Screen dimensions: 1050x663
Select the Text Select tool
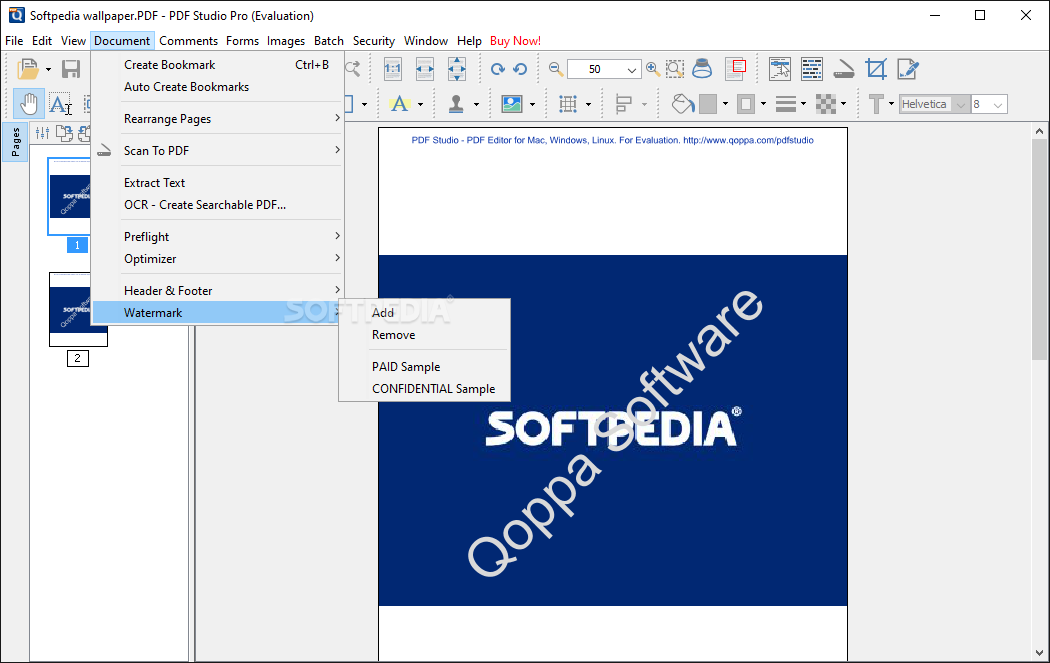60,104
